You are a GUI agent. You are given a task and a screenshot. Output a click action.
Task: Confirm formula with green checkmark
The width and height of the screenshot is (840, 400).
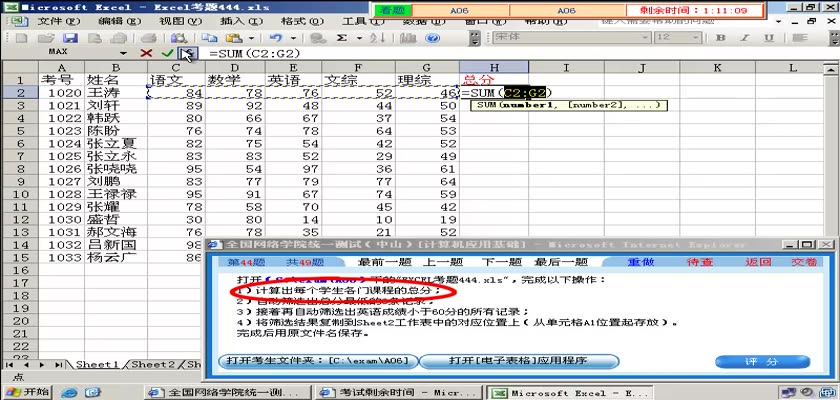[168, 53]
